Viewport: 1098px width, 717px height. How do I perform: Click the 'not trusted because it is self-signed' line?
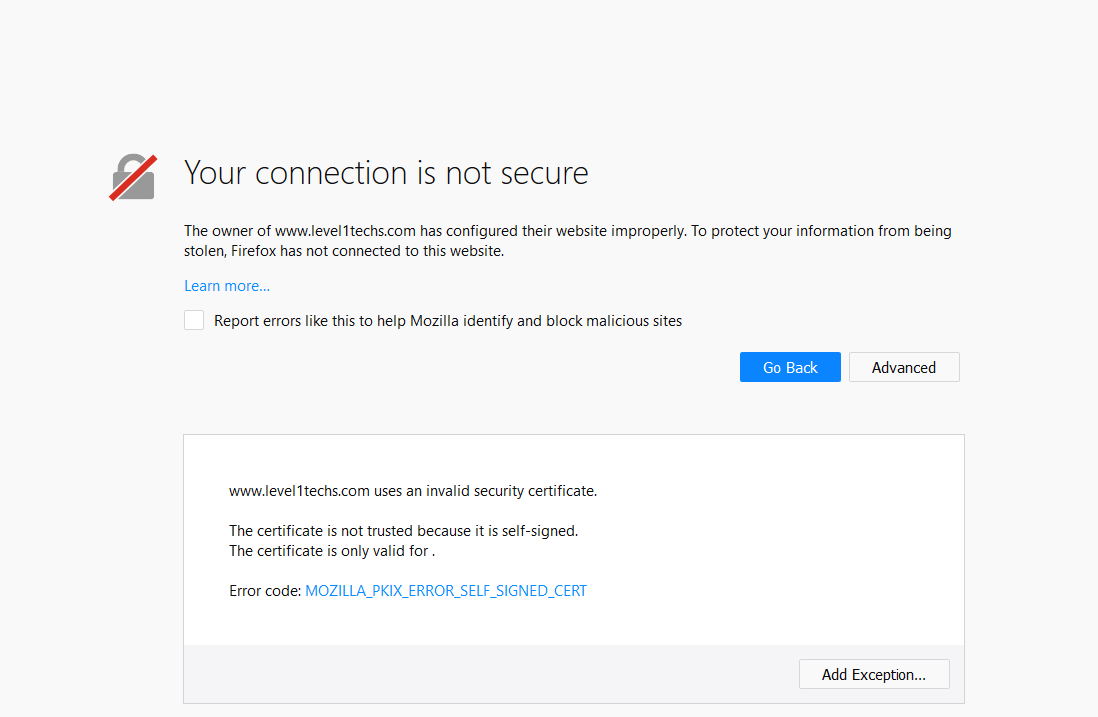point(403,531)
